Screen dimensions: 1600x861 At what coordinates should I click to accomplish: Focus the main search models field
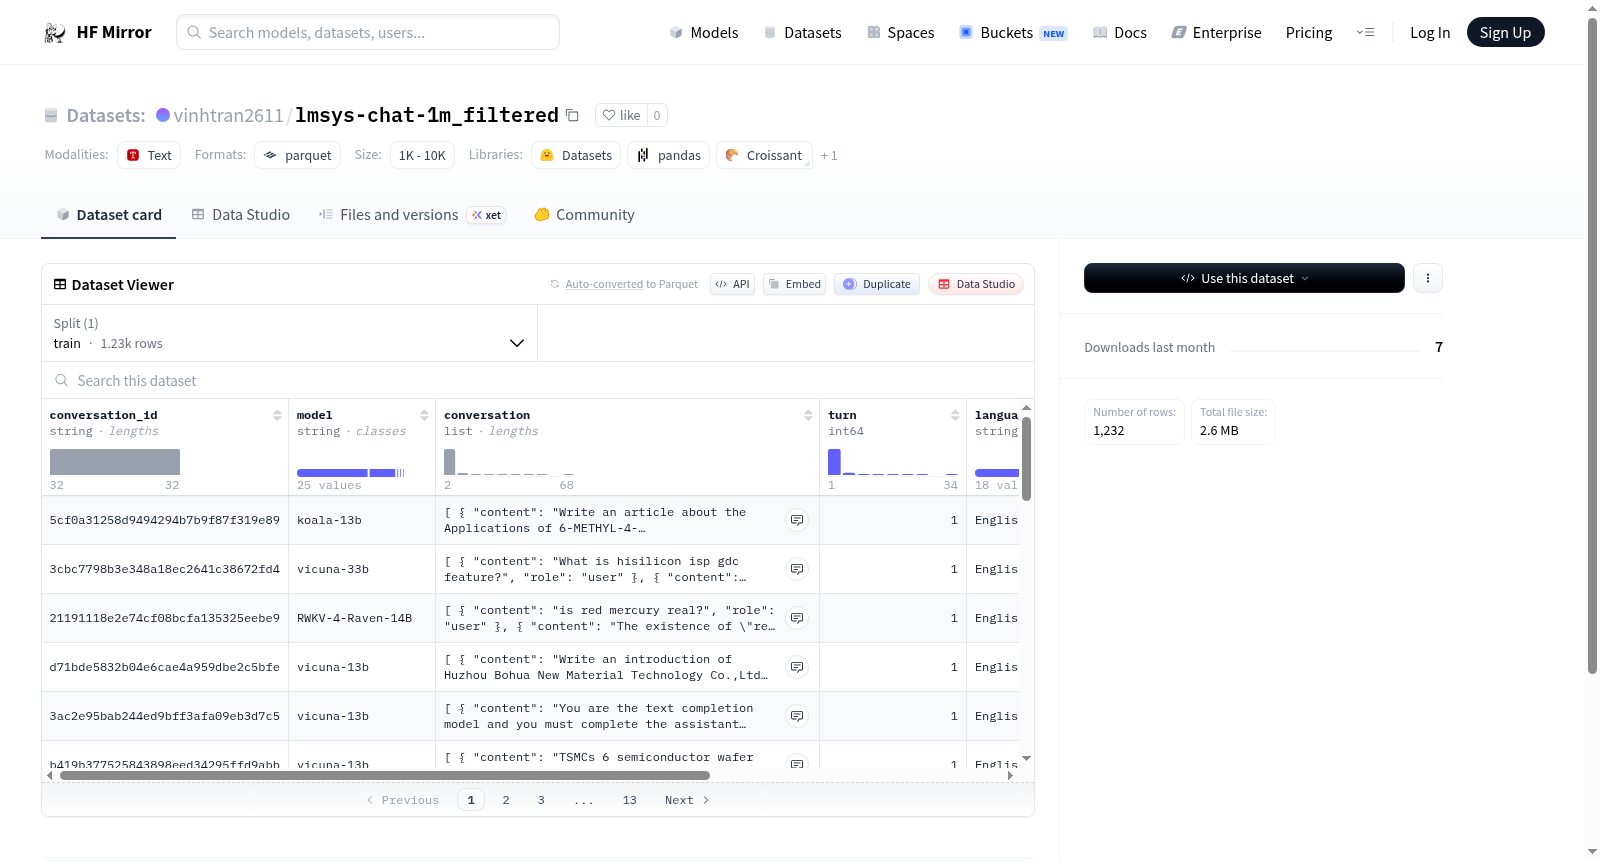click(368, 33)
